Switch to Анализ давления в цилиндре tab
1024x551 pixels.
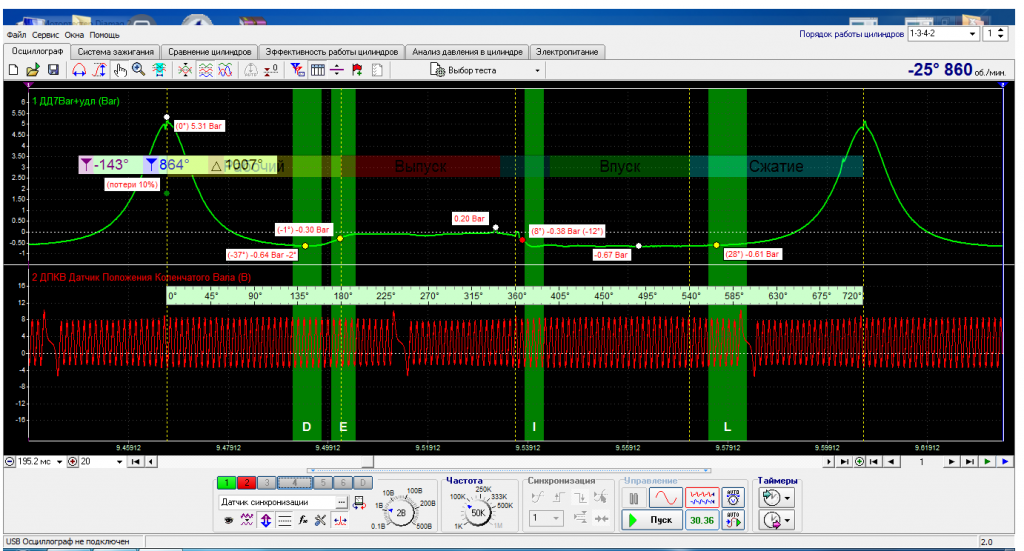[x=467, y=52]
